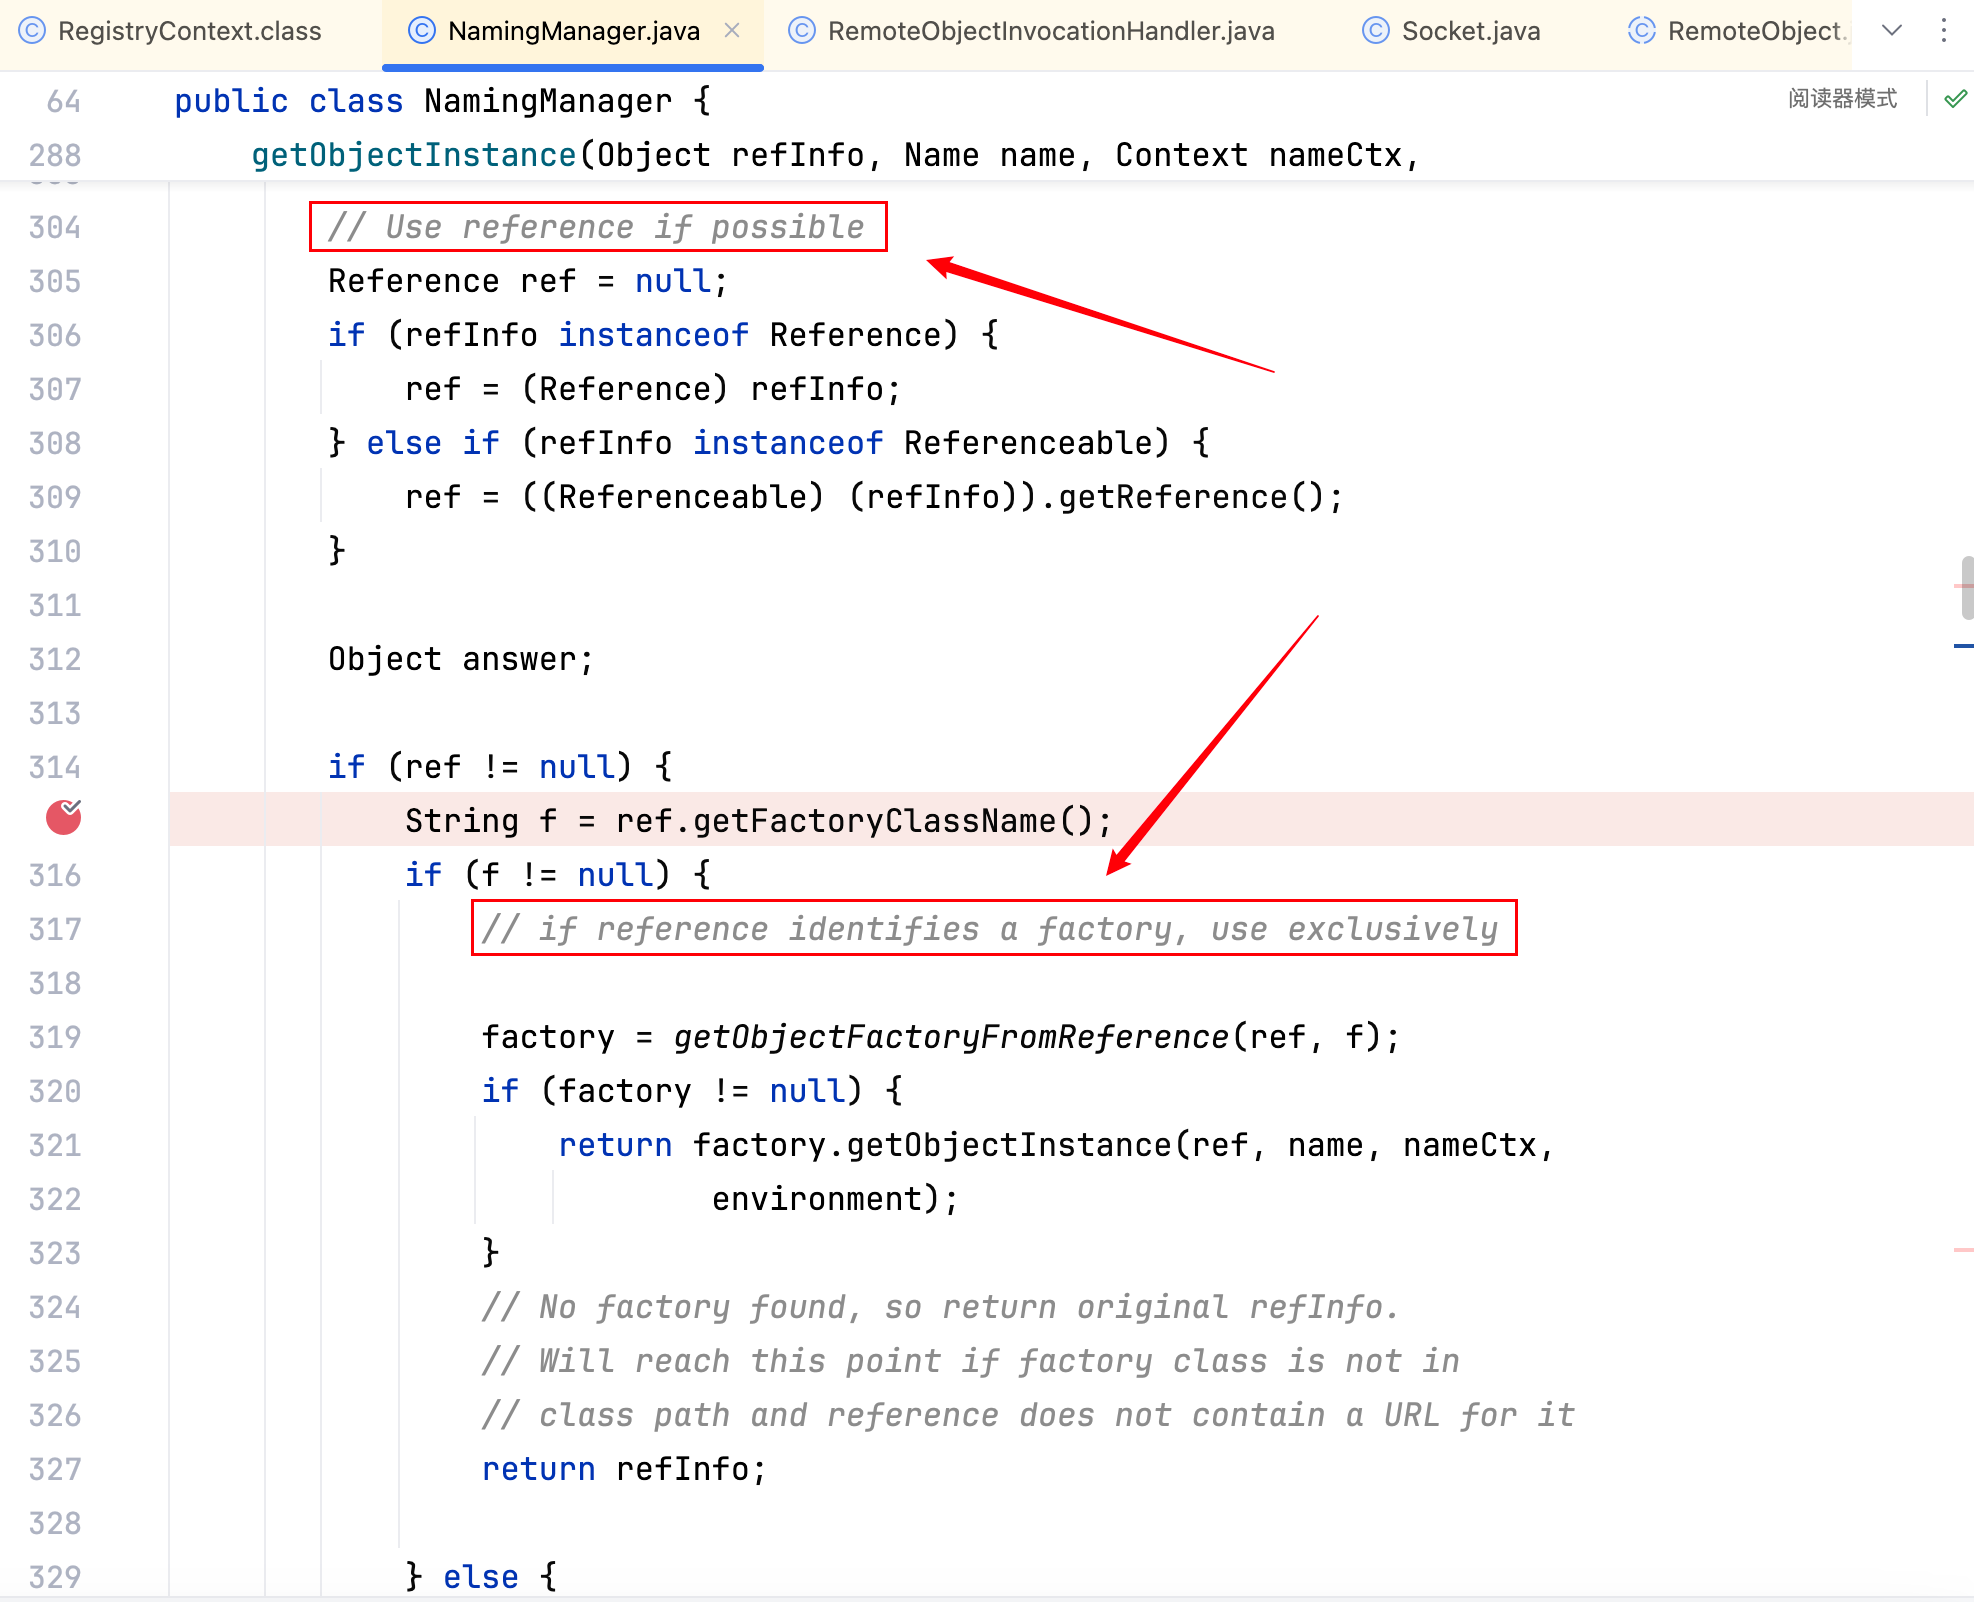Select the RemoteObject tab

click(1754, 31)
